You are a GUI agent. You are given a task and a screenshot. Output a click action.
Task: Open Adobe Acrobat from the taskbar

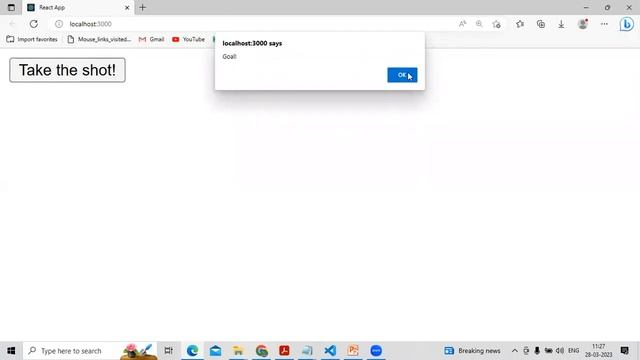284,351
